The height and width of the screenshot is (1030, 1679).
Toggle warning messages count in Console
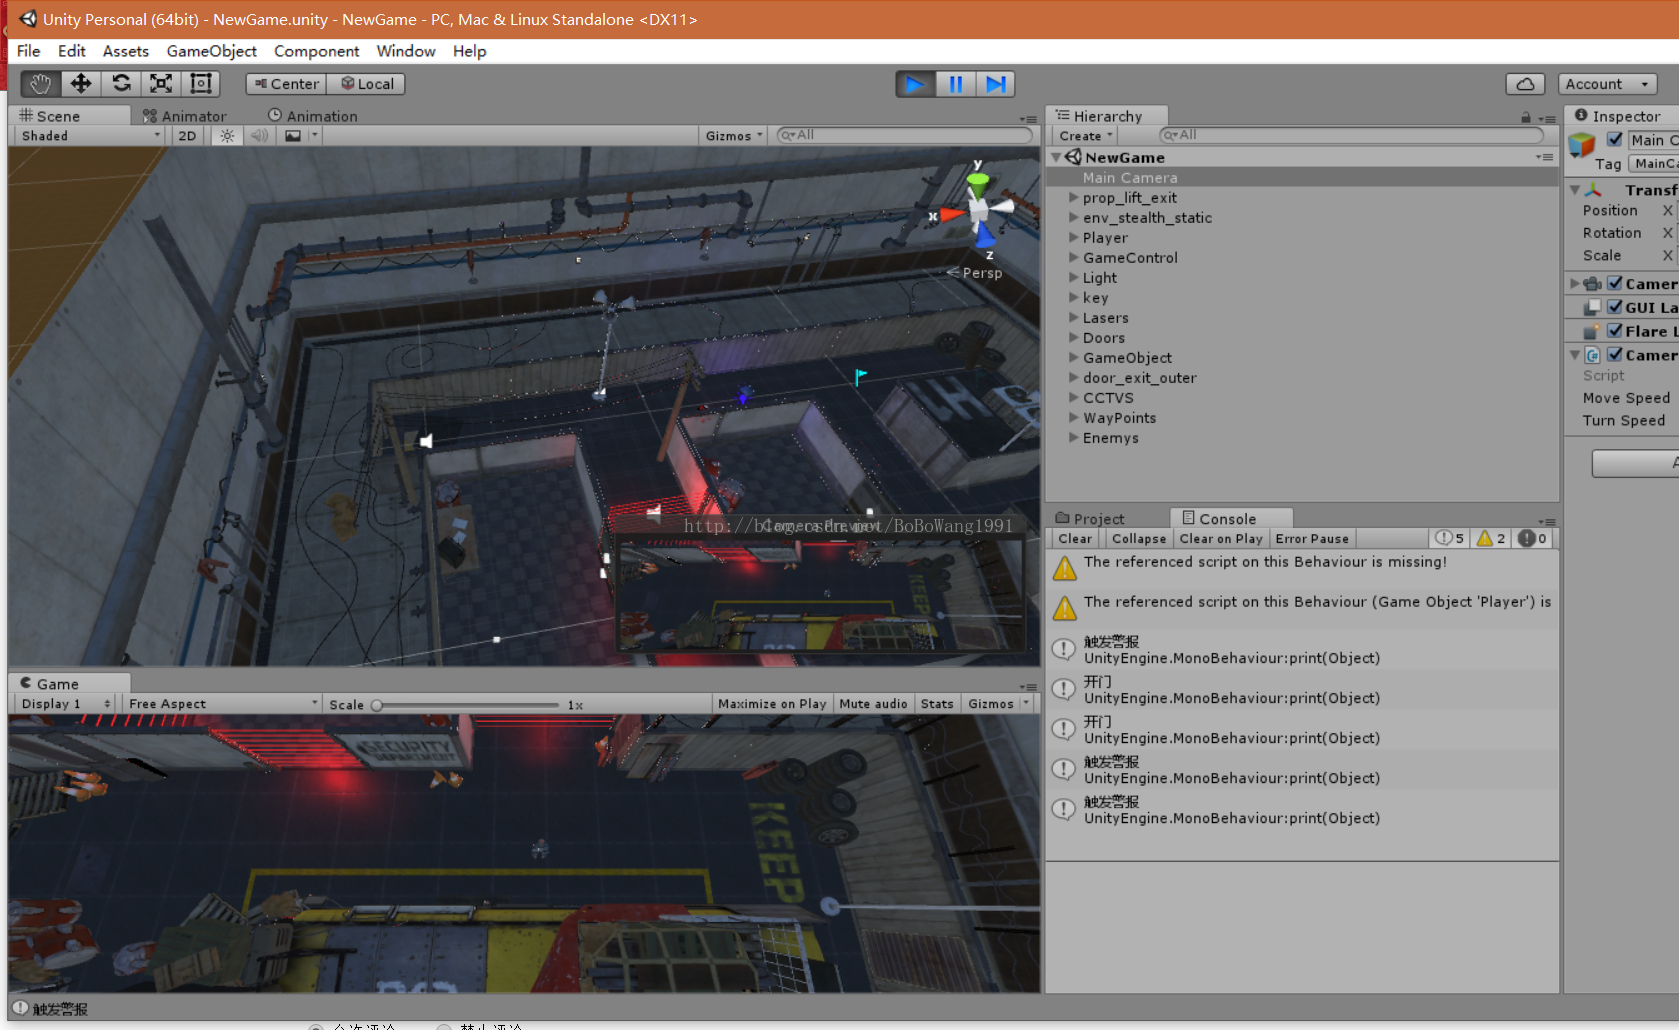(x=1491, y=538)
